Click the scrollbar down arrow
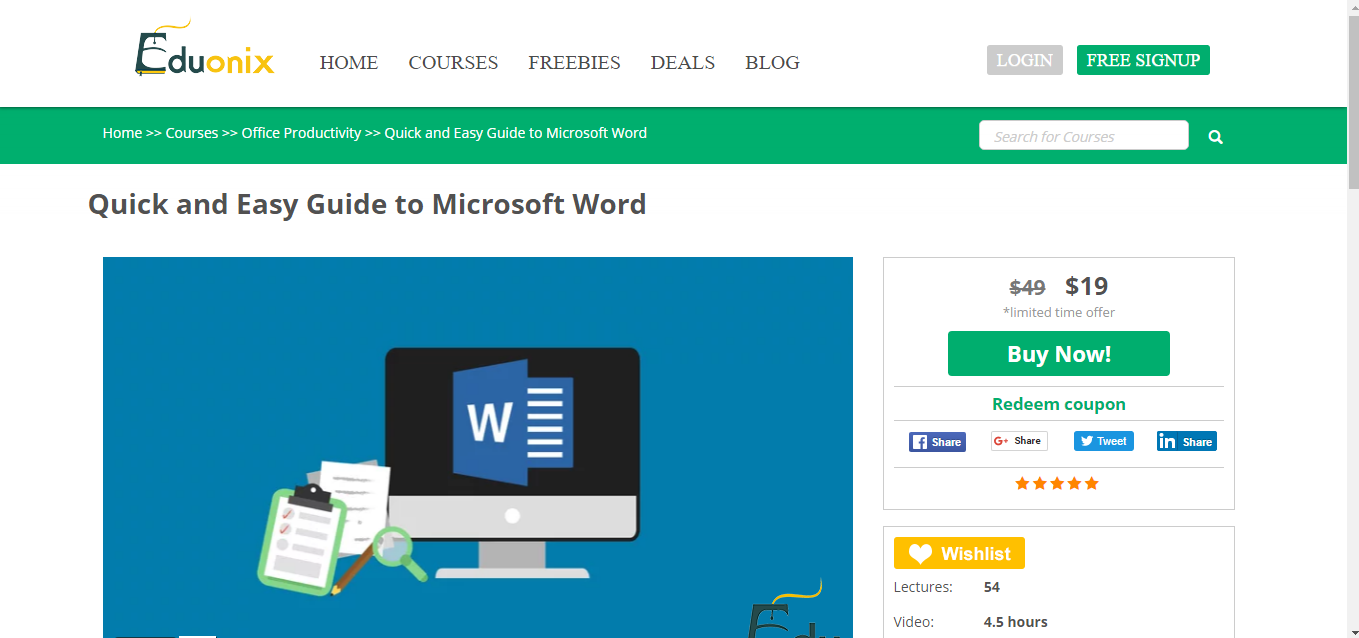1359x638 pixels. (1353, 631)
